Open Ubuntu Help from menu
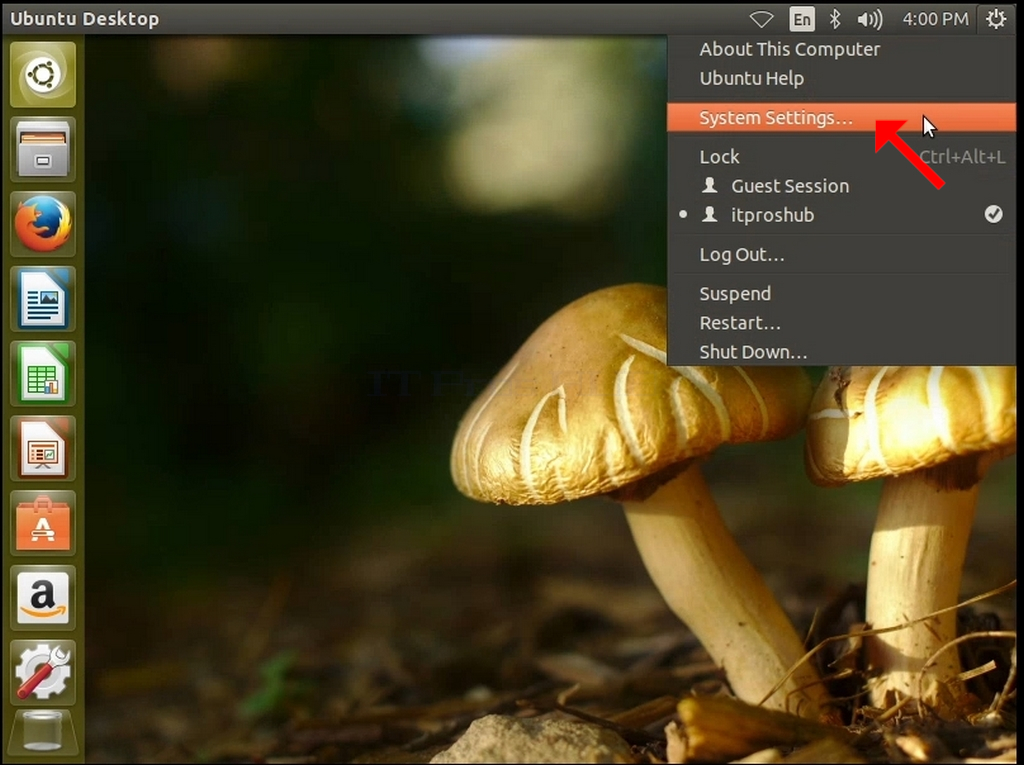Screen dimensions: 1024x765 click(x=841, y=78)
